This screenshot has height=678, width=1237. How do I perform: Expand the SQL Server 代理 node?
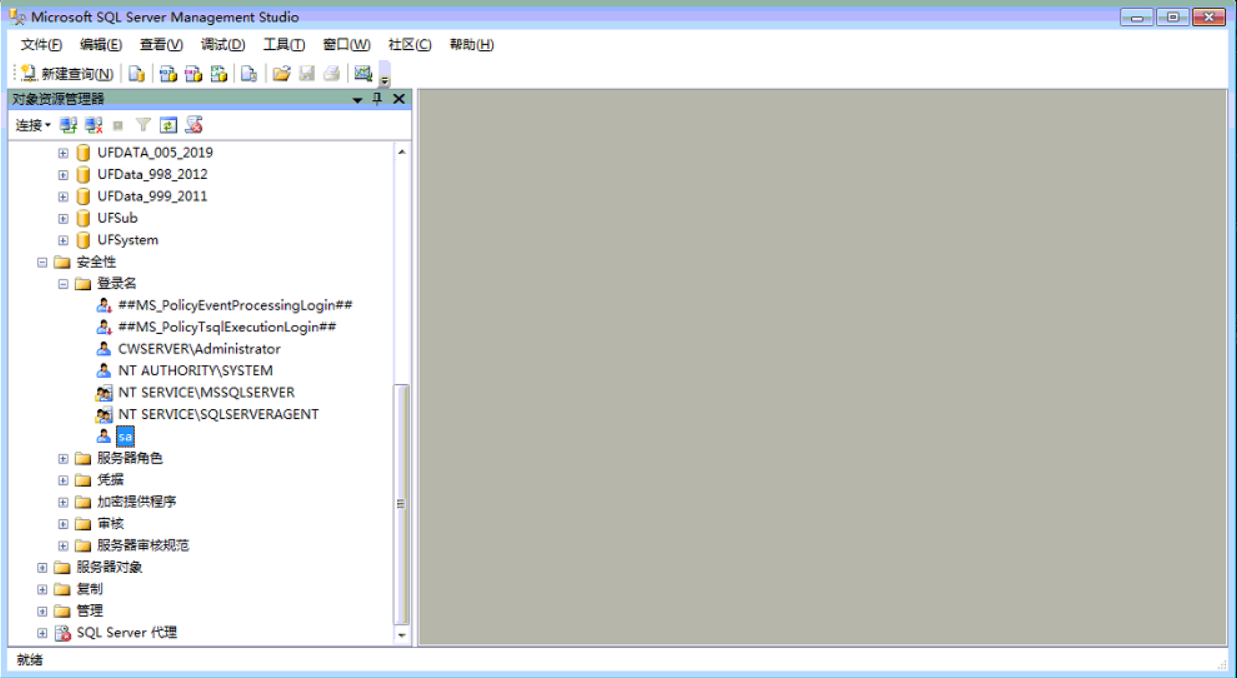(x=42, y=633)
